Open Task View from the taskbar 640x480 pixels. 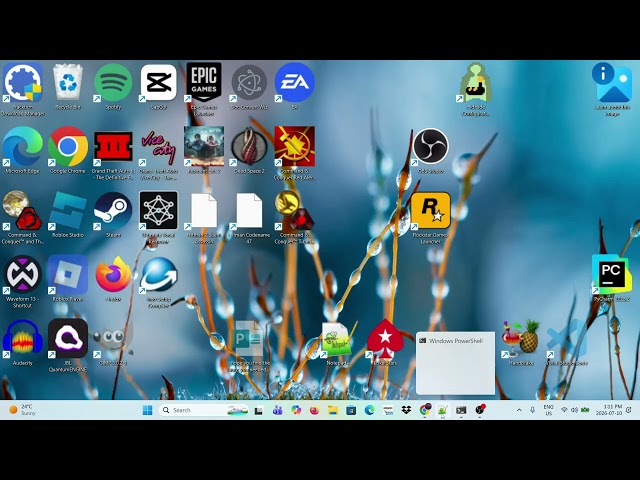click(258, 411)
